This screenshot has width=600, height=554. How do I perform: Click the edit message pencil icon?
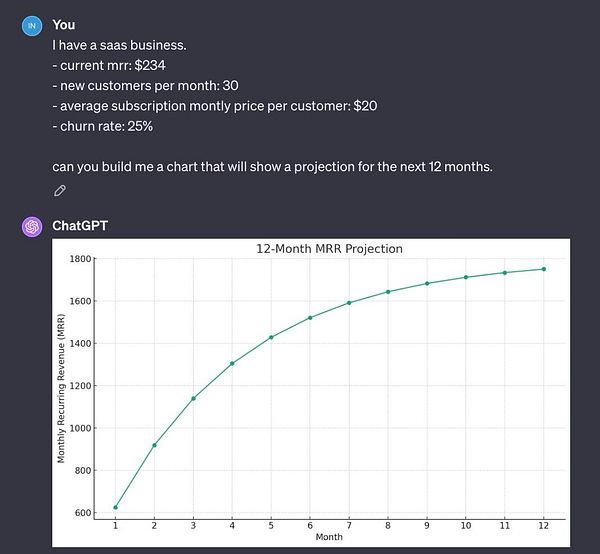pos(60,190)
